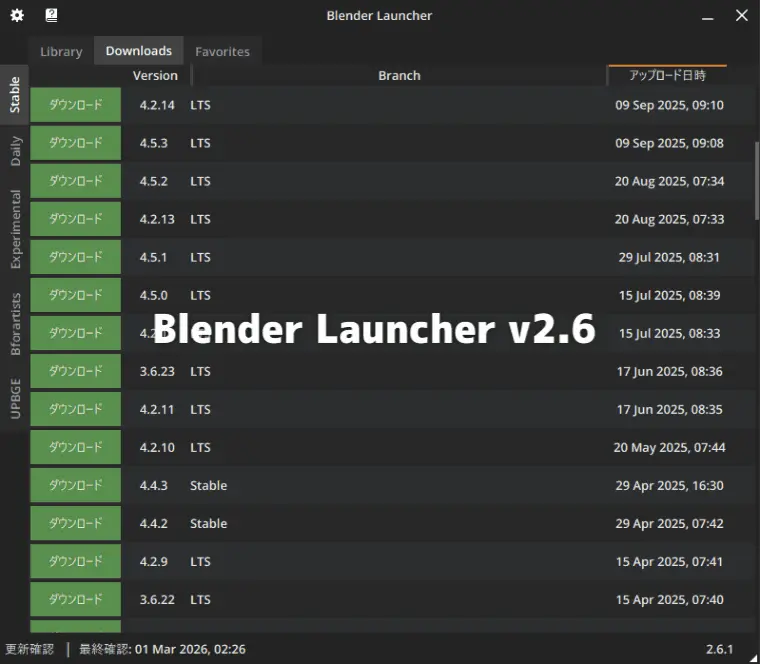The width and height of the screenshot is (760, 664).
Task: Switch to the Library tab
Action: (x=61, y=51)
